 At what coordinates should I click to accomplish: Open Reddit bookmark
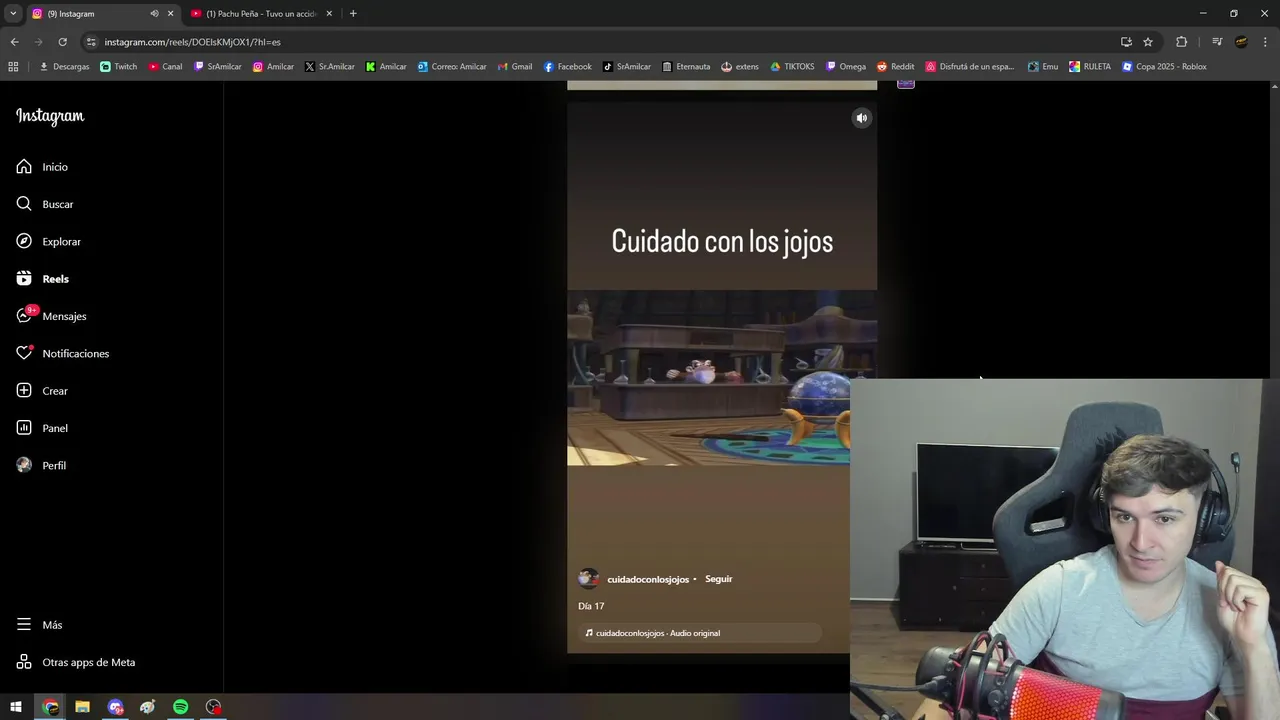(896, 67)
